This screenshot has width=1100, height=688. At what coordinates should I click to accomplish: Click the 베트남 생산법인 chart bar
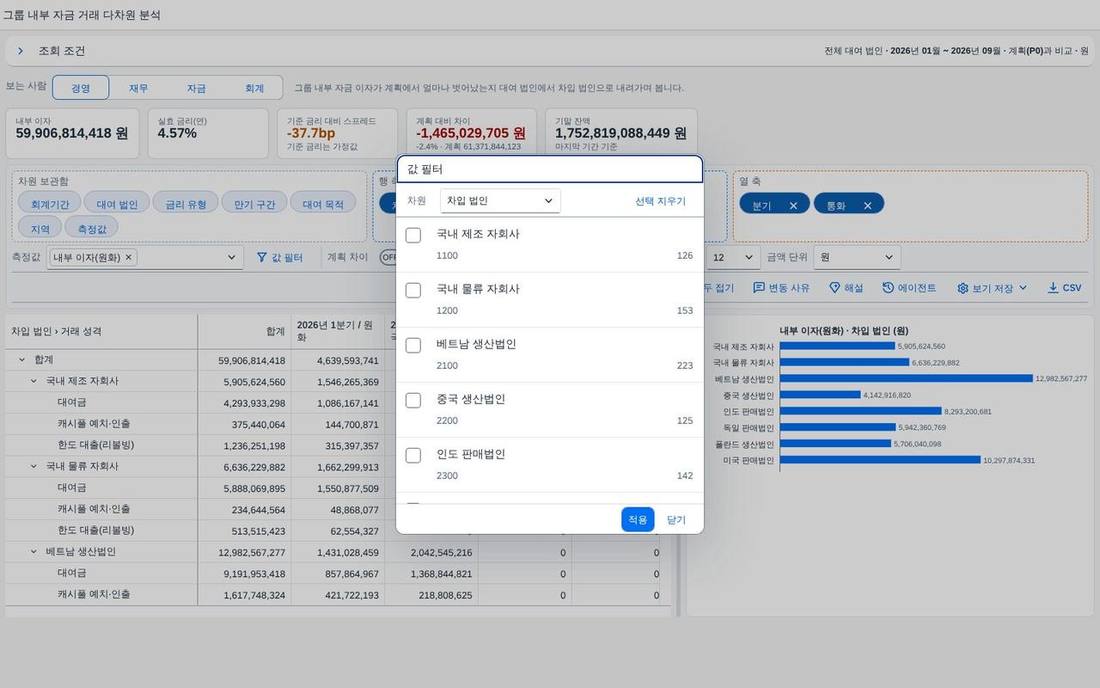(906, 379)
